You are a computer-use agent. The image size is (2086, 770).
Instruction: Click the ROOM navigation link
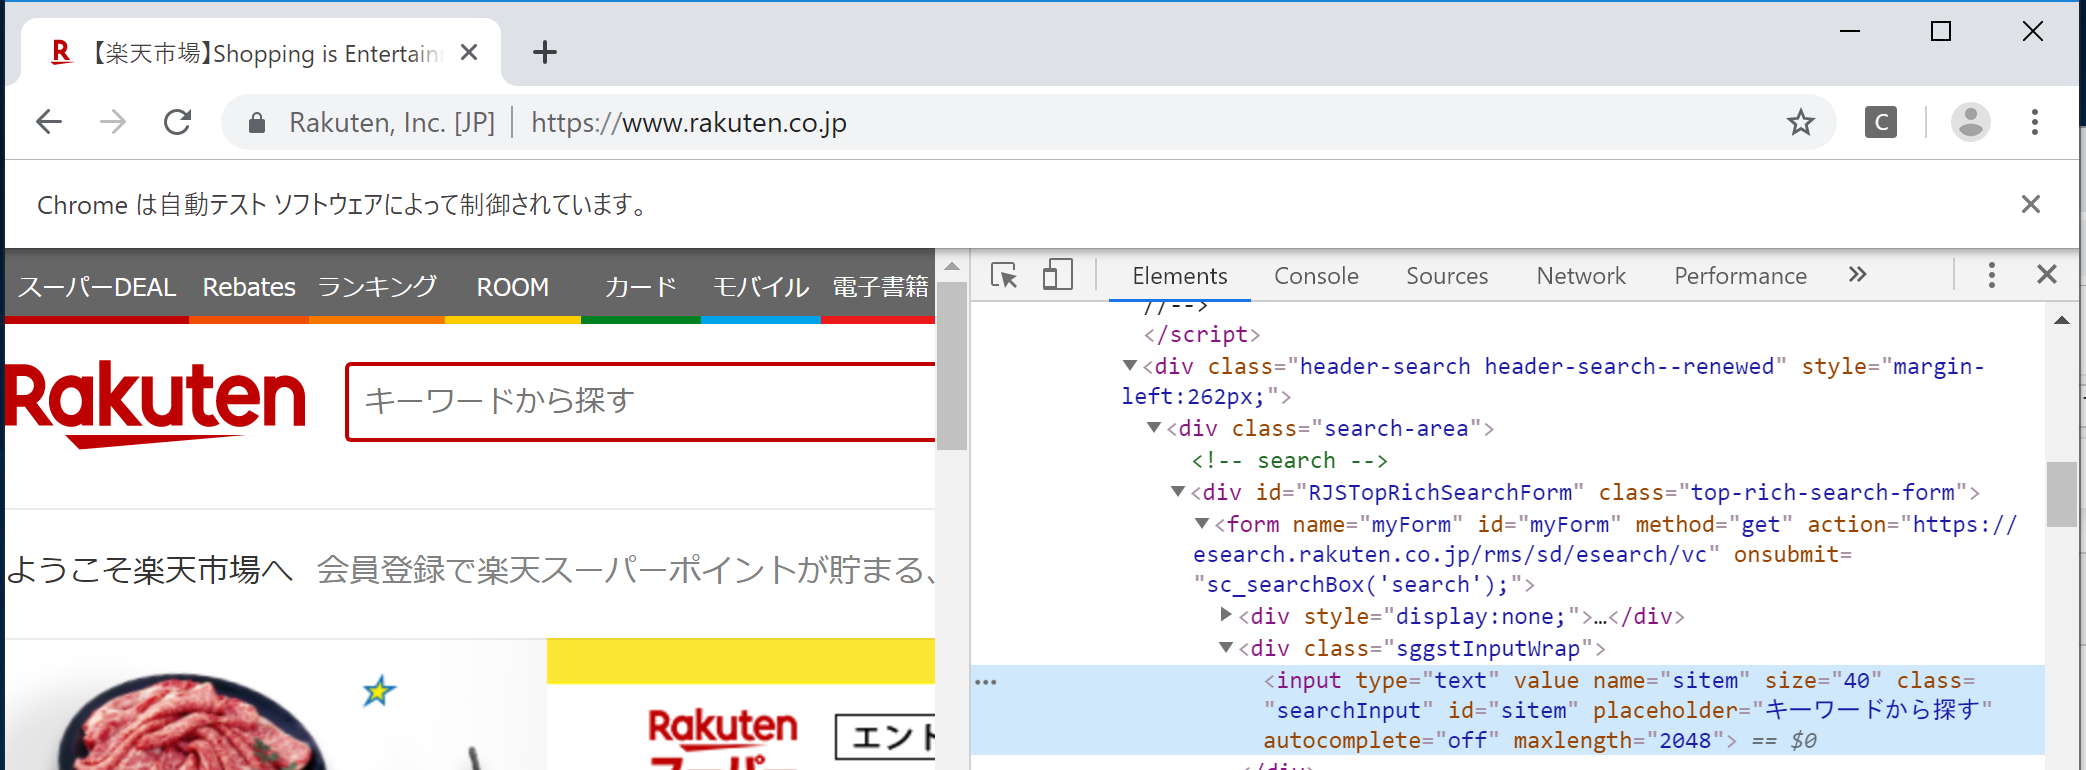point(513,287)
